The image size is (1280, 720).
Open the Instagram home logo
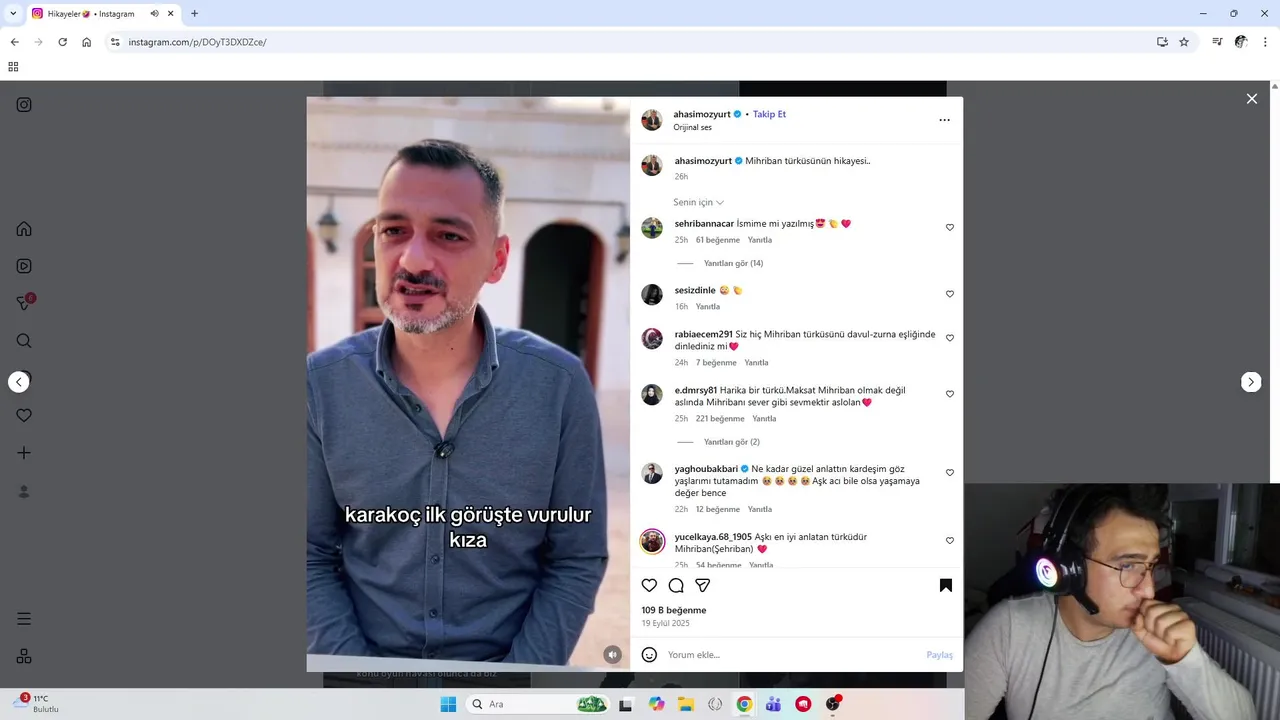24,105
